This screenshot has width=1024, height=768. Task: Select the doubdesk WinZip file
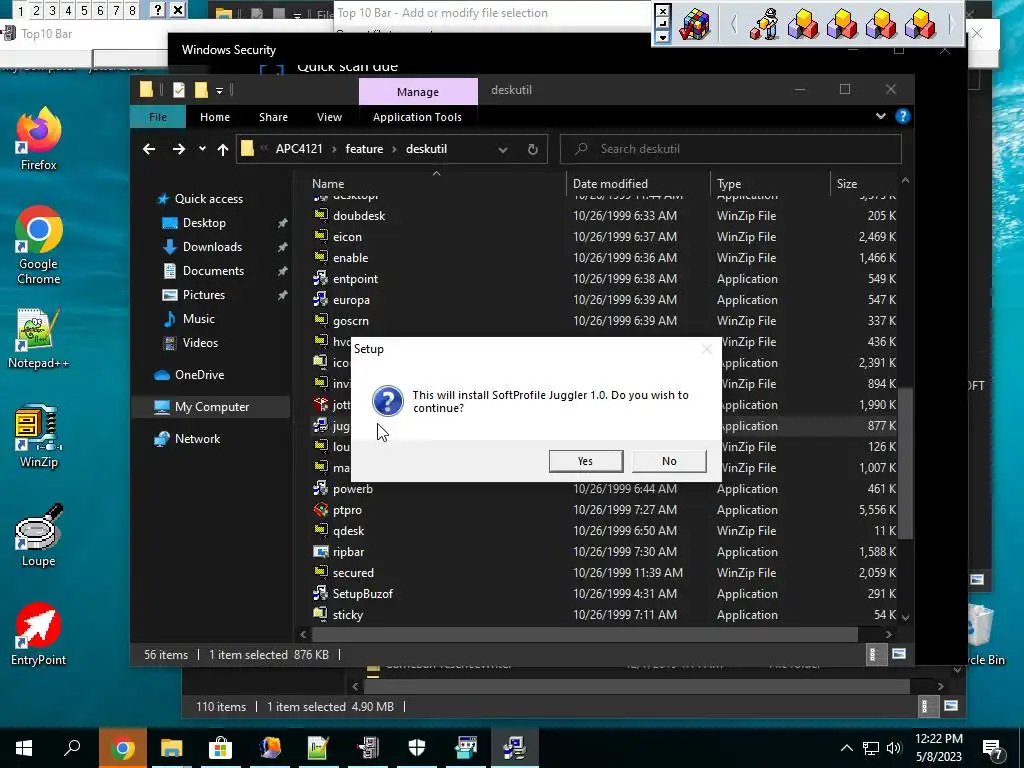[359, 216]
